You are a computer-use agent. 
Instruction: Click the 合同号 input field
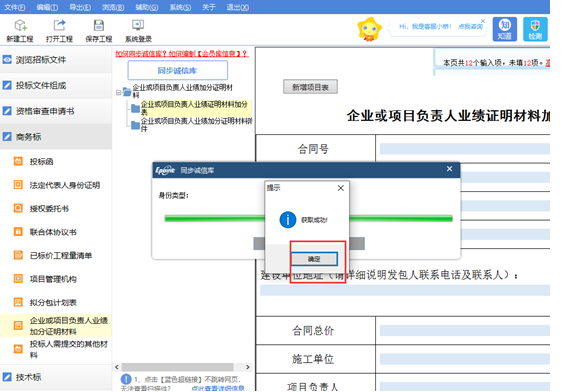coord(465,149)
